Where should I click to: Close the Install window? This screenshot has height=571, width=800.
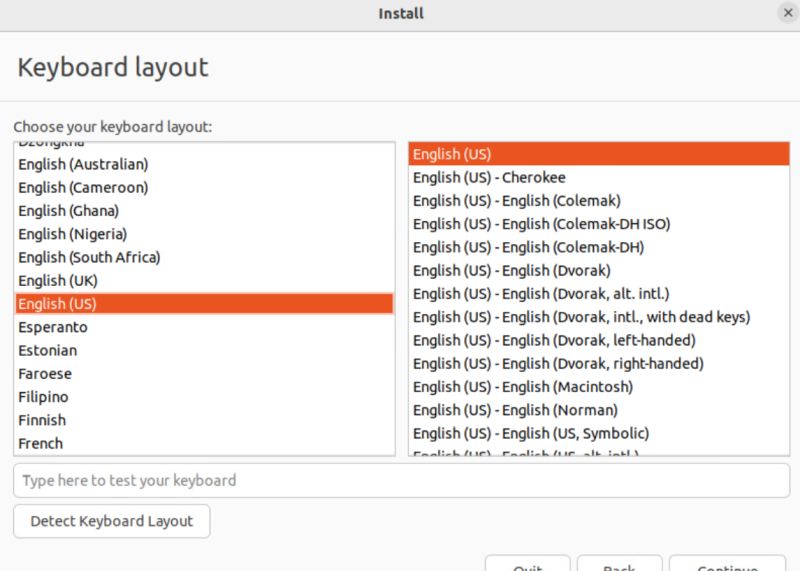pyautogui.click(x=788, y=13)
